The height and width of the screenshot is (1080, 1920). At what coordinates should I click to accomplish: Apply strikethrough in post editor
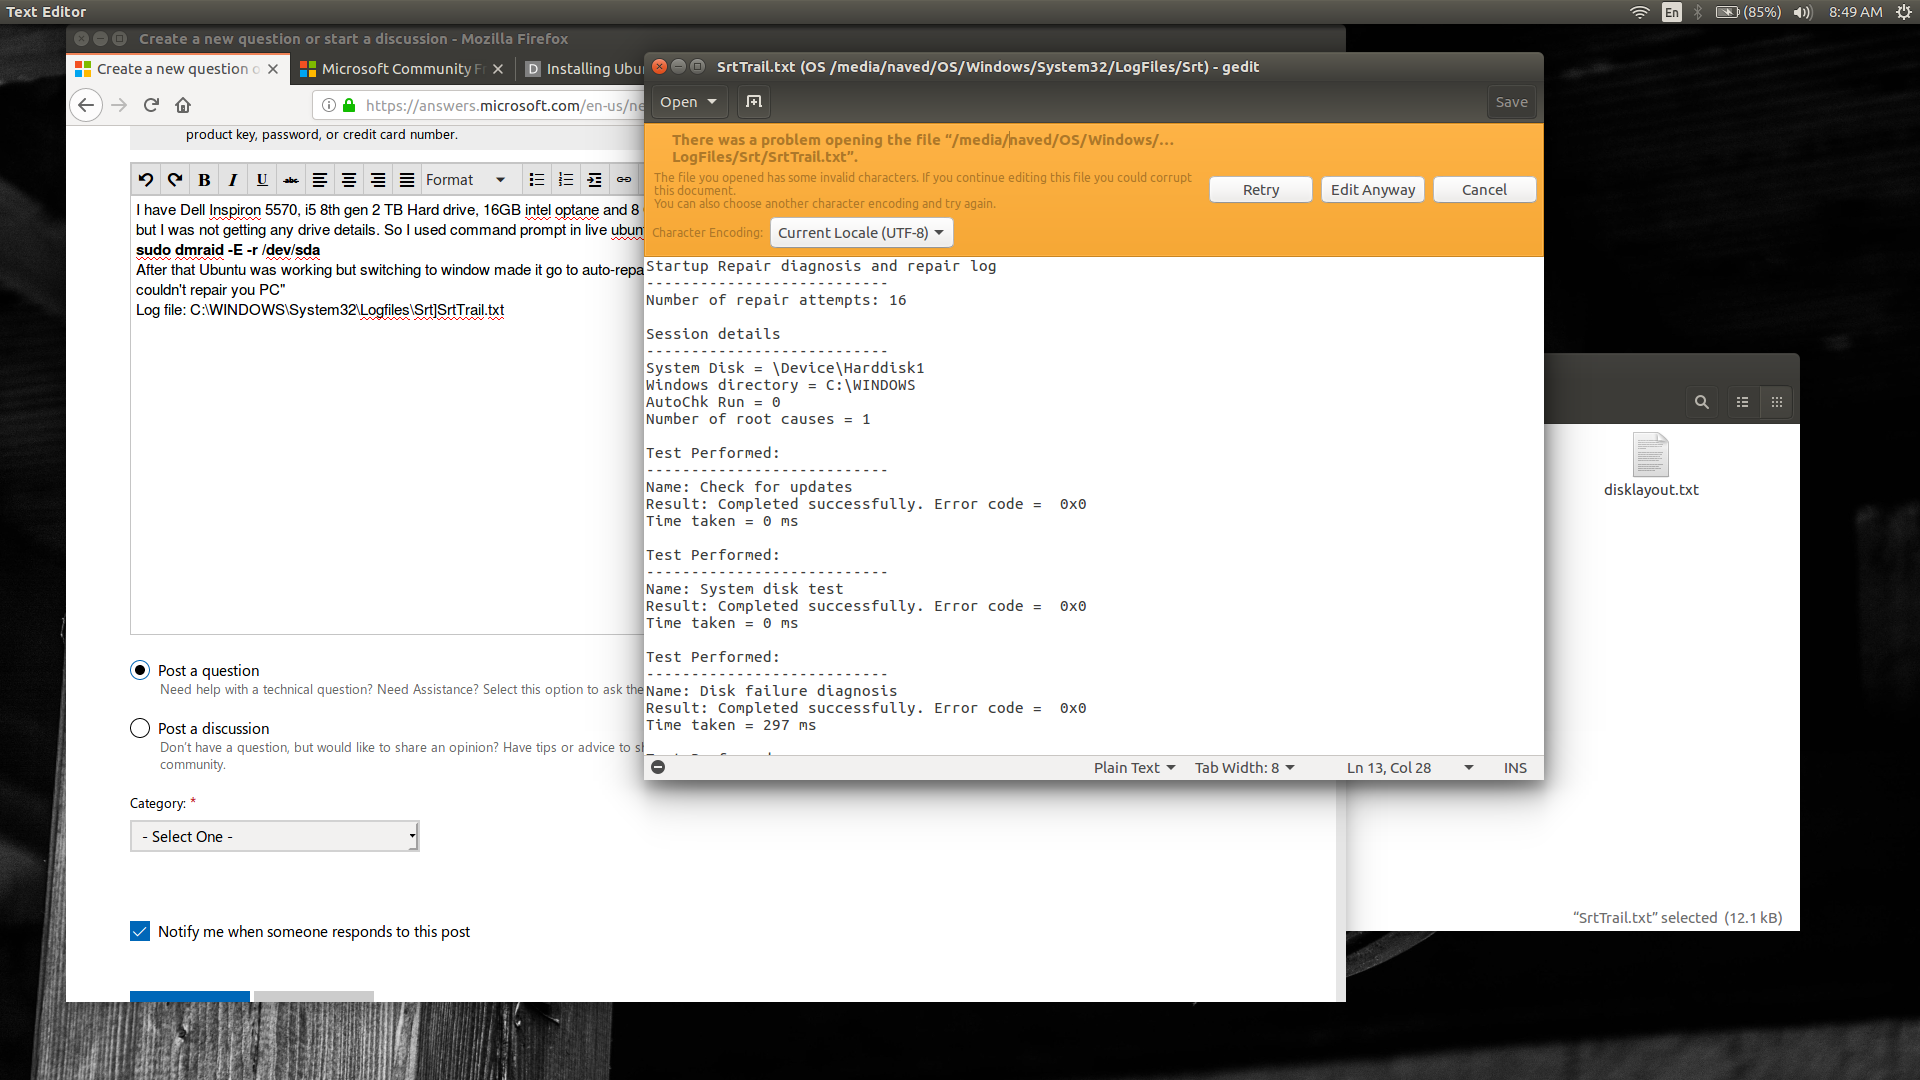pos(291,180)
